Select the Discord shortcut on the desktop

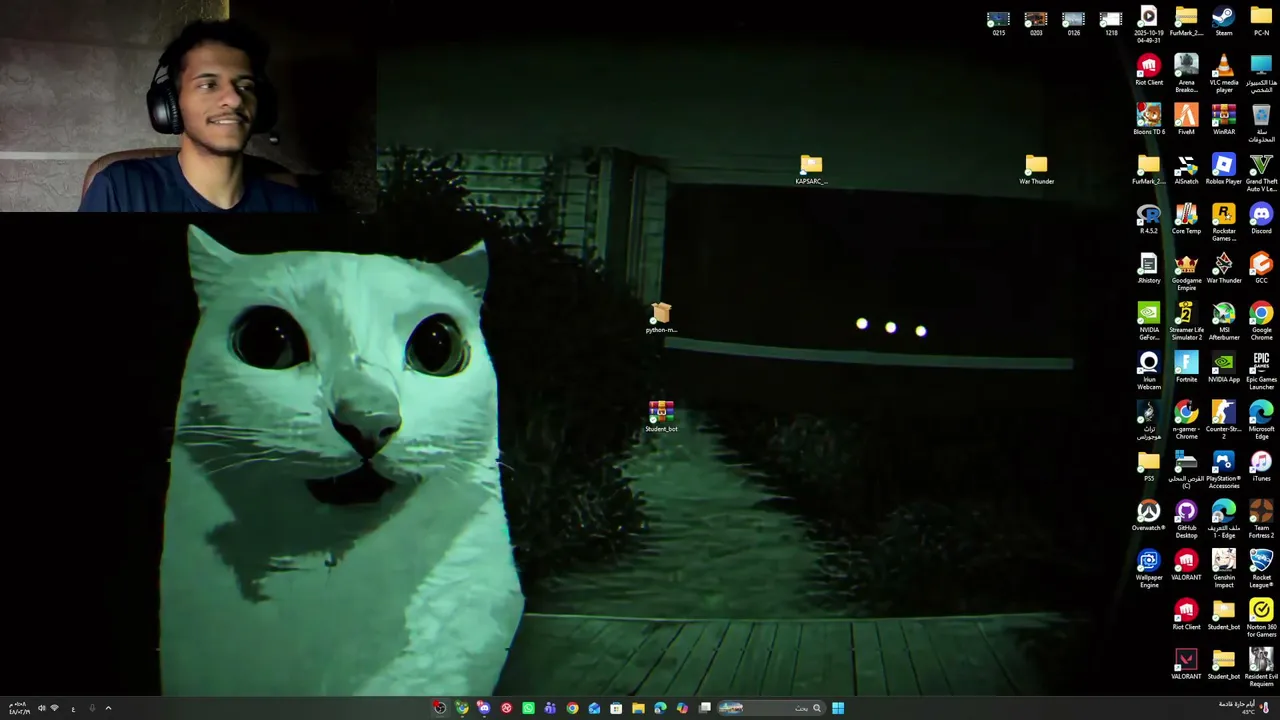tap(1261, 219)
